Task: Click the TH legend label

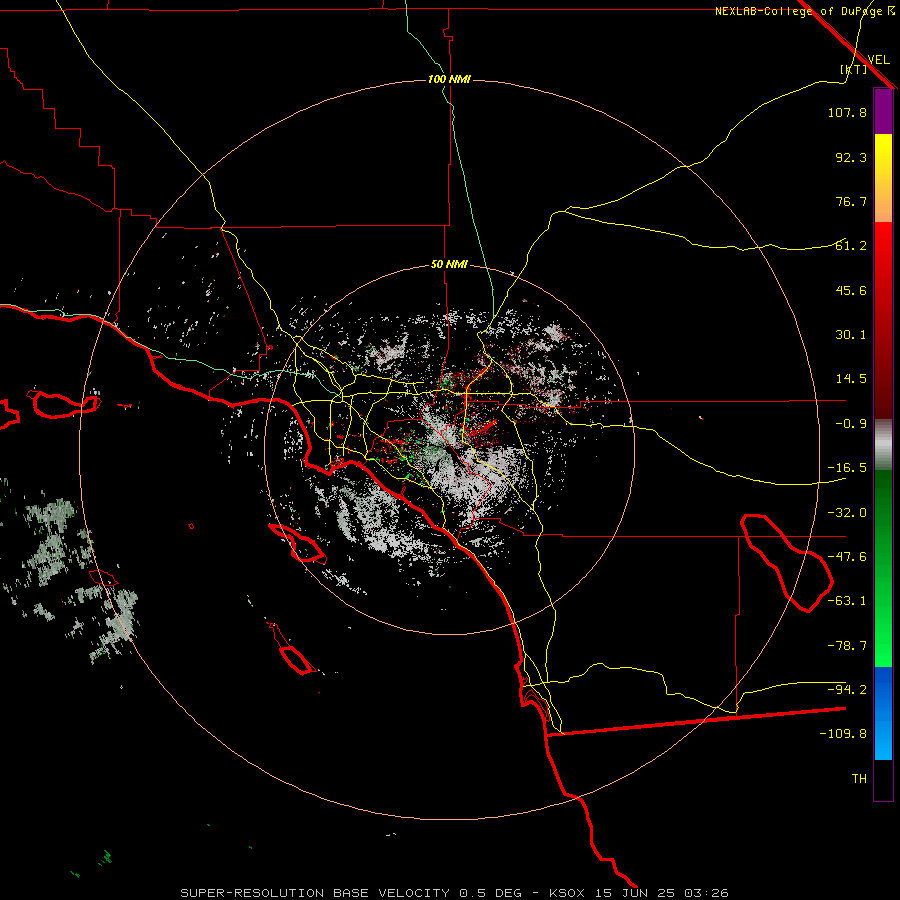Action: [859, 779]
